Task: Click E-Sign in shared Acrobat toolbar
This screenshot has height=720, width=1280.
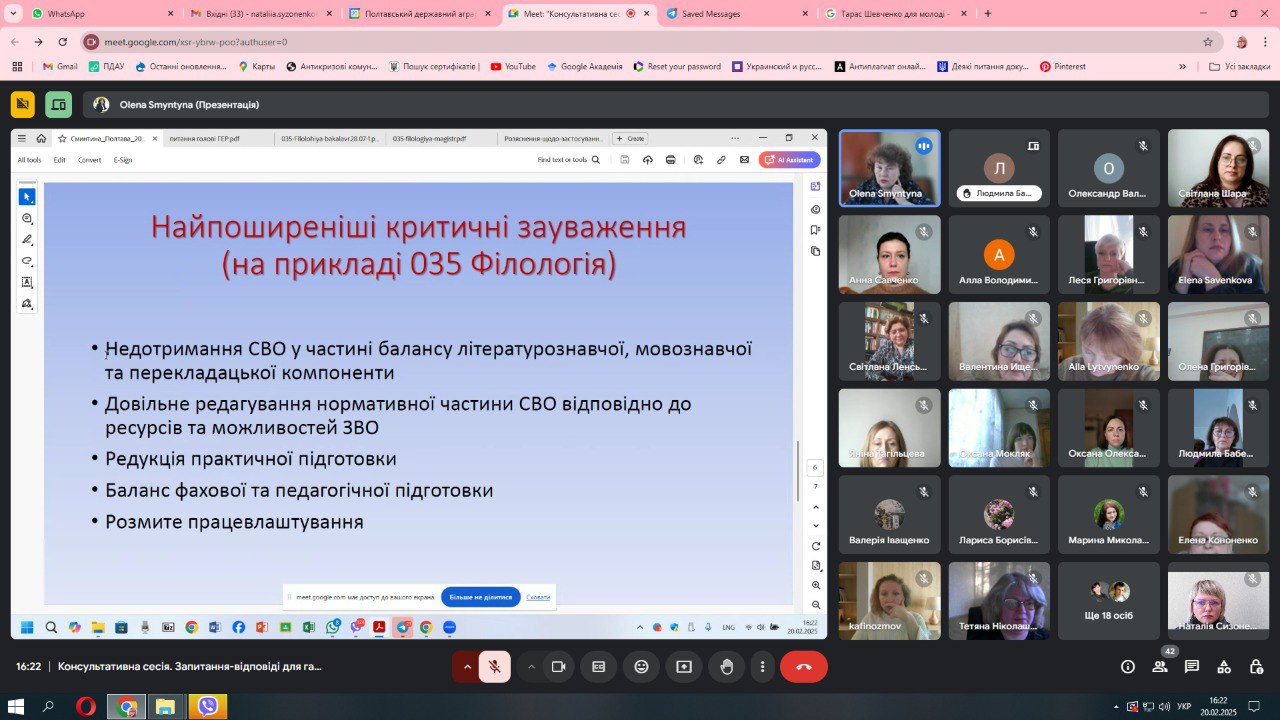Action: tap(123, 160)
